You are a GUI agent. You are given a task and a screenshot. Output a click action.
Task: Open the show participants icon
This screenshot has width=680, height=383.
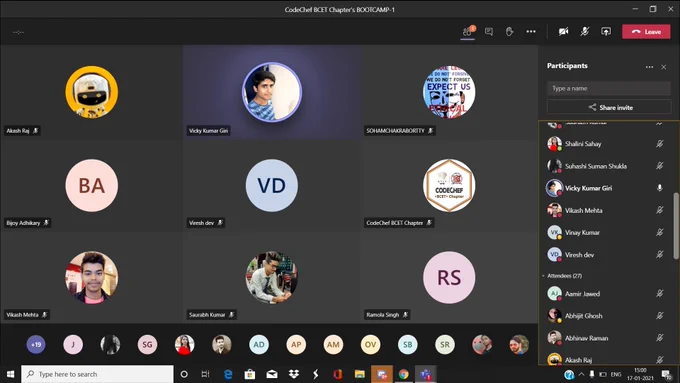pyautogui.click(x=468, y=31)
